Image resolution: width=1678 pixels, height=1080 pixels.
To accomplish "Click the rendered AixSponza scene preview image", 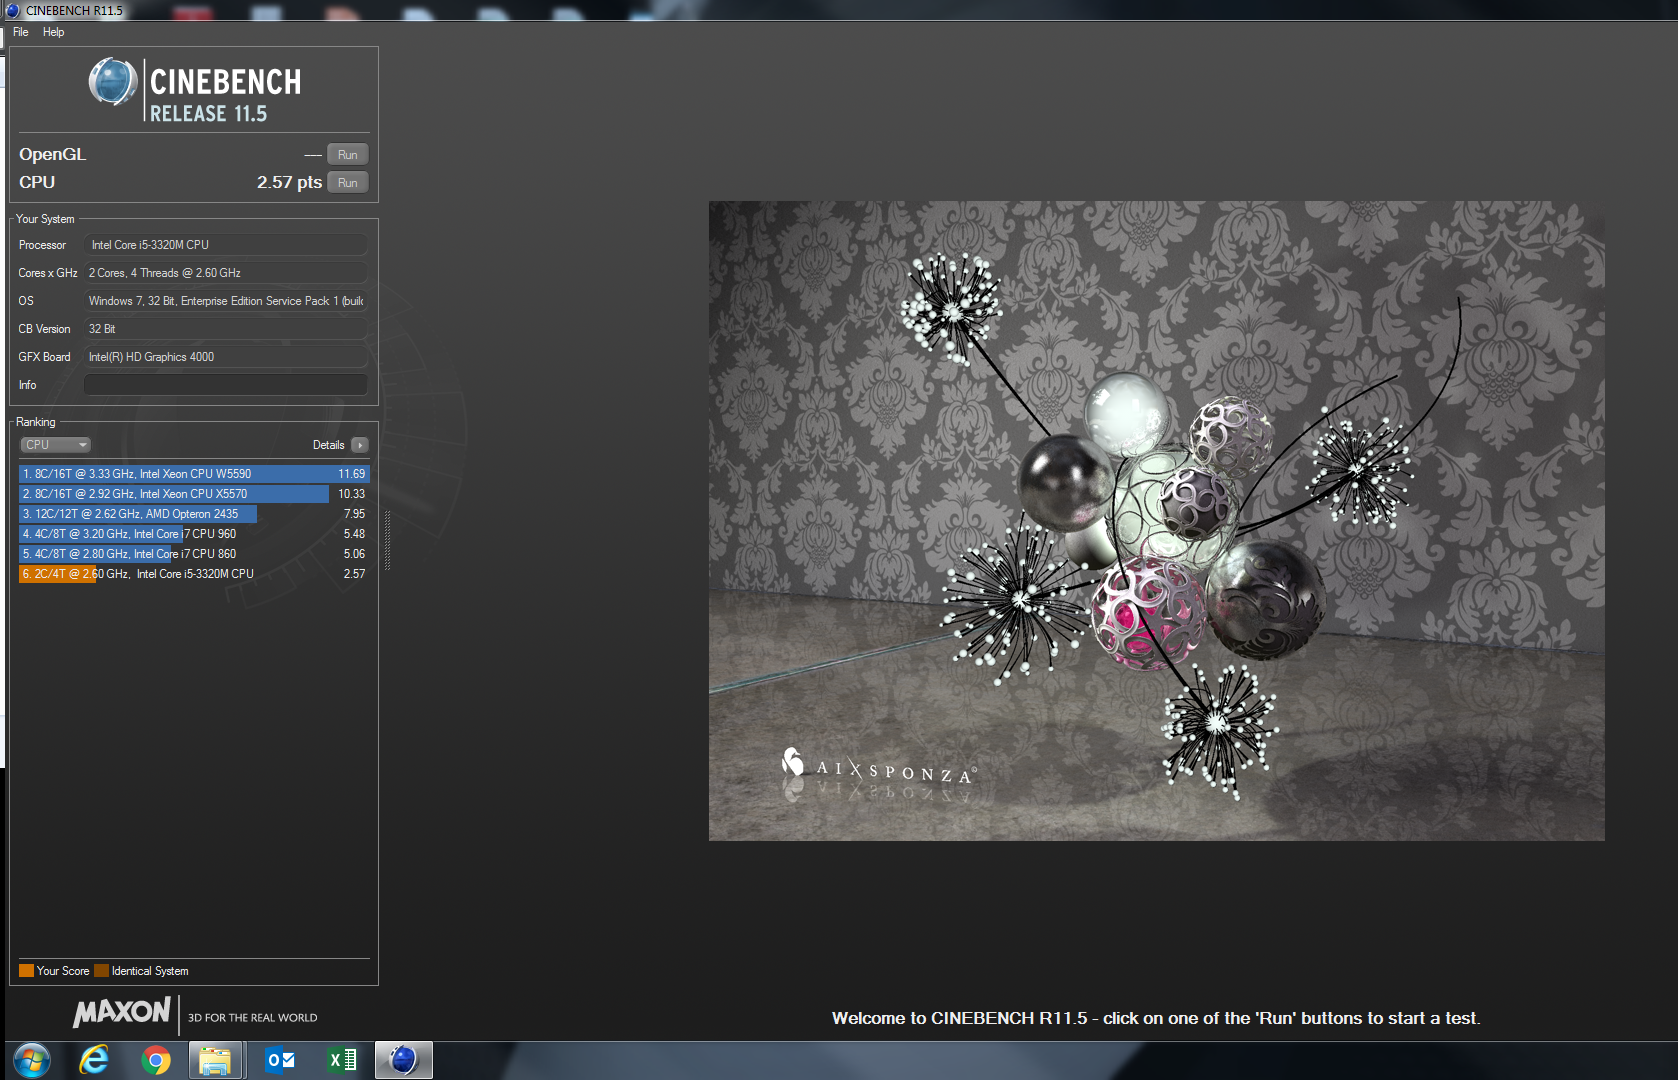I will (x=1156, y=521).
